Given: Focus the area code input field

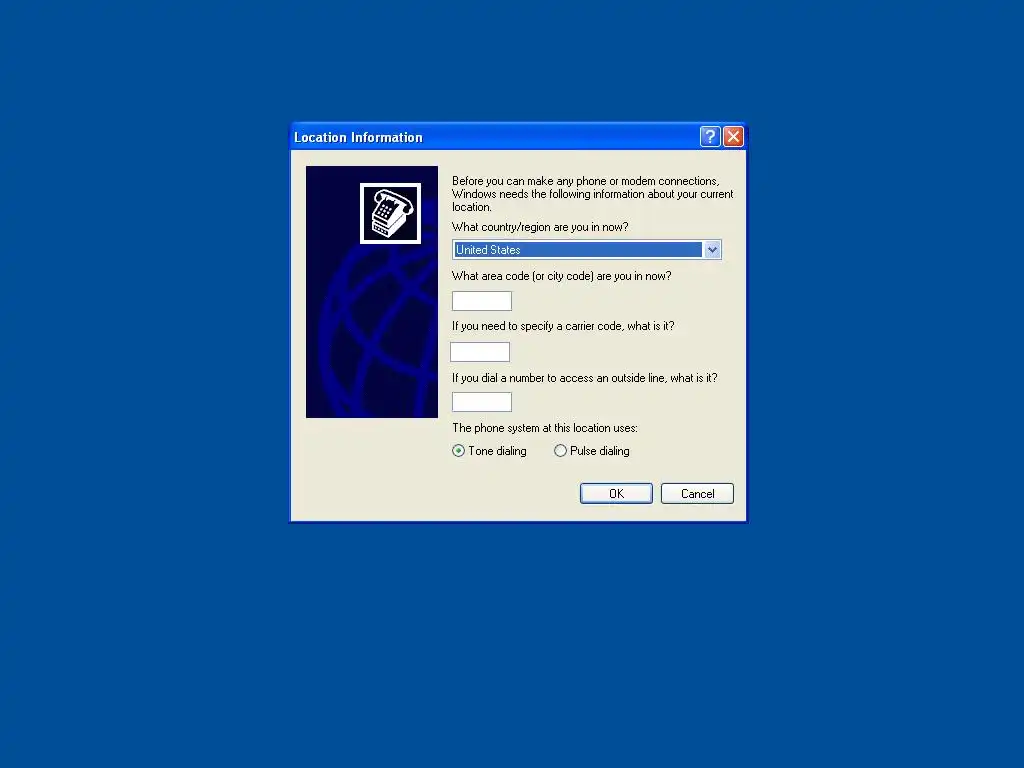Looking at the screenshot, I should (482, 301).
